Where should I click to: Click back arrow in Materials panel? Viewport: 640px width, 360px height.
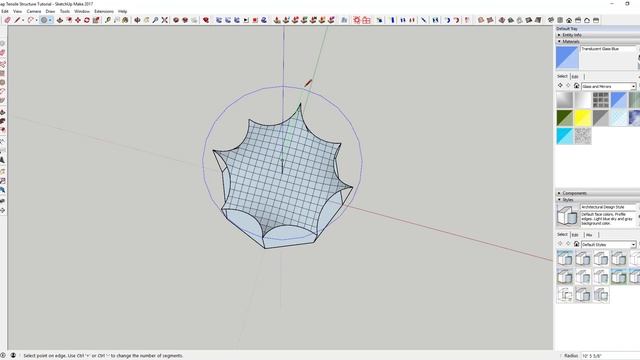point(560,86)
